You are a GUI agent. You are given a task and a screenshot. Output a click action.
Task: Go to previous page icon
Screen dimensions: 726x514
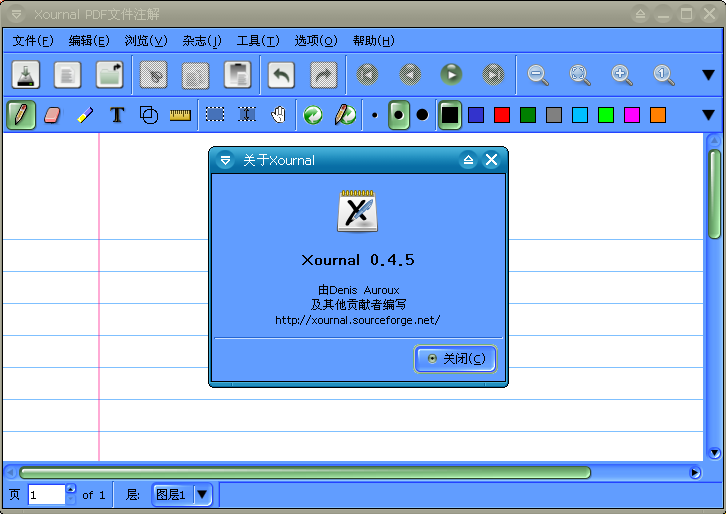click(410, 75)
